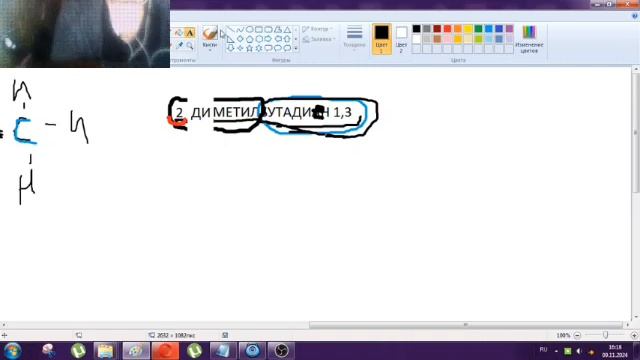Switch to Paint in the taskbar
The height and width of the screenshot is (360, 640).
[x=136, y=351]
